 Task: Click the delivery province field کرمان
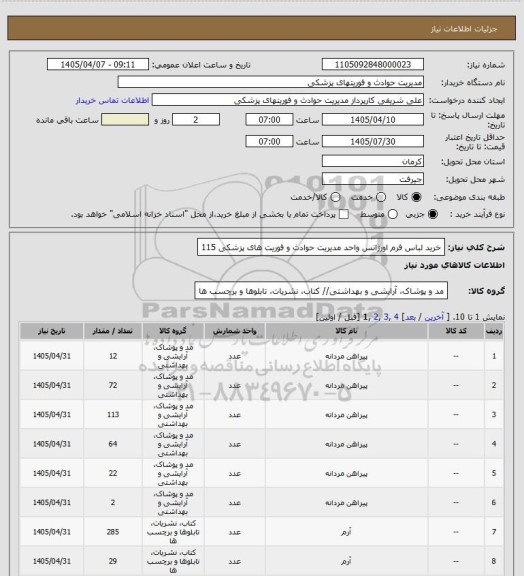point(373,161)
